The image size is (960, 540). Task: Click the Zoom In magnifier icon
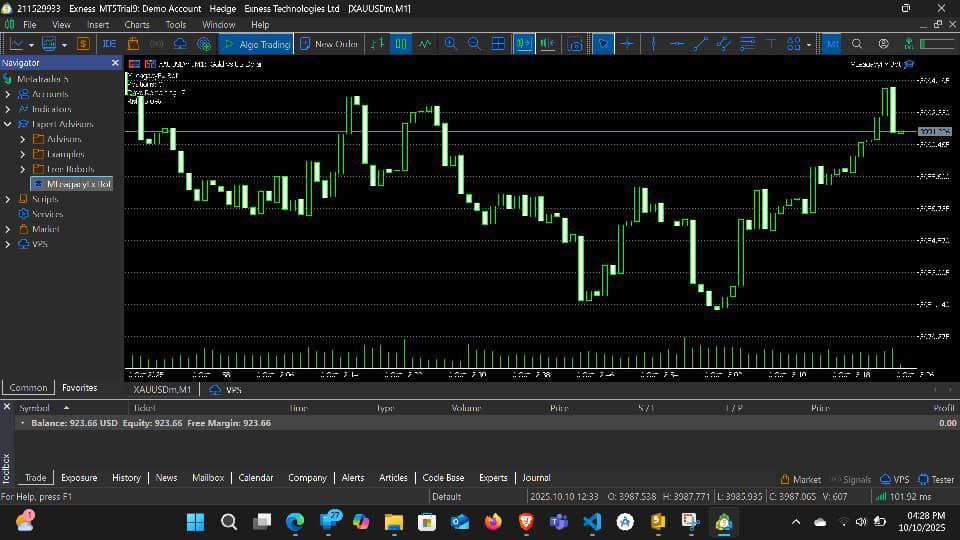point(451,44)
